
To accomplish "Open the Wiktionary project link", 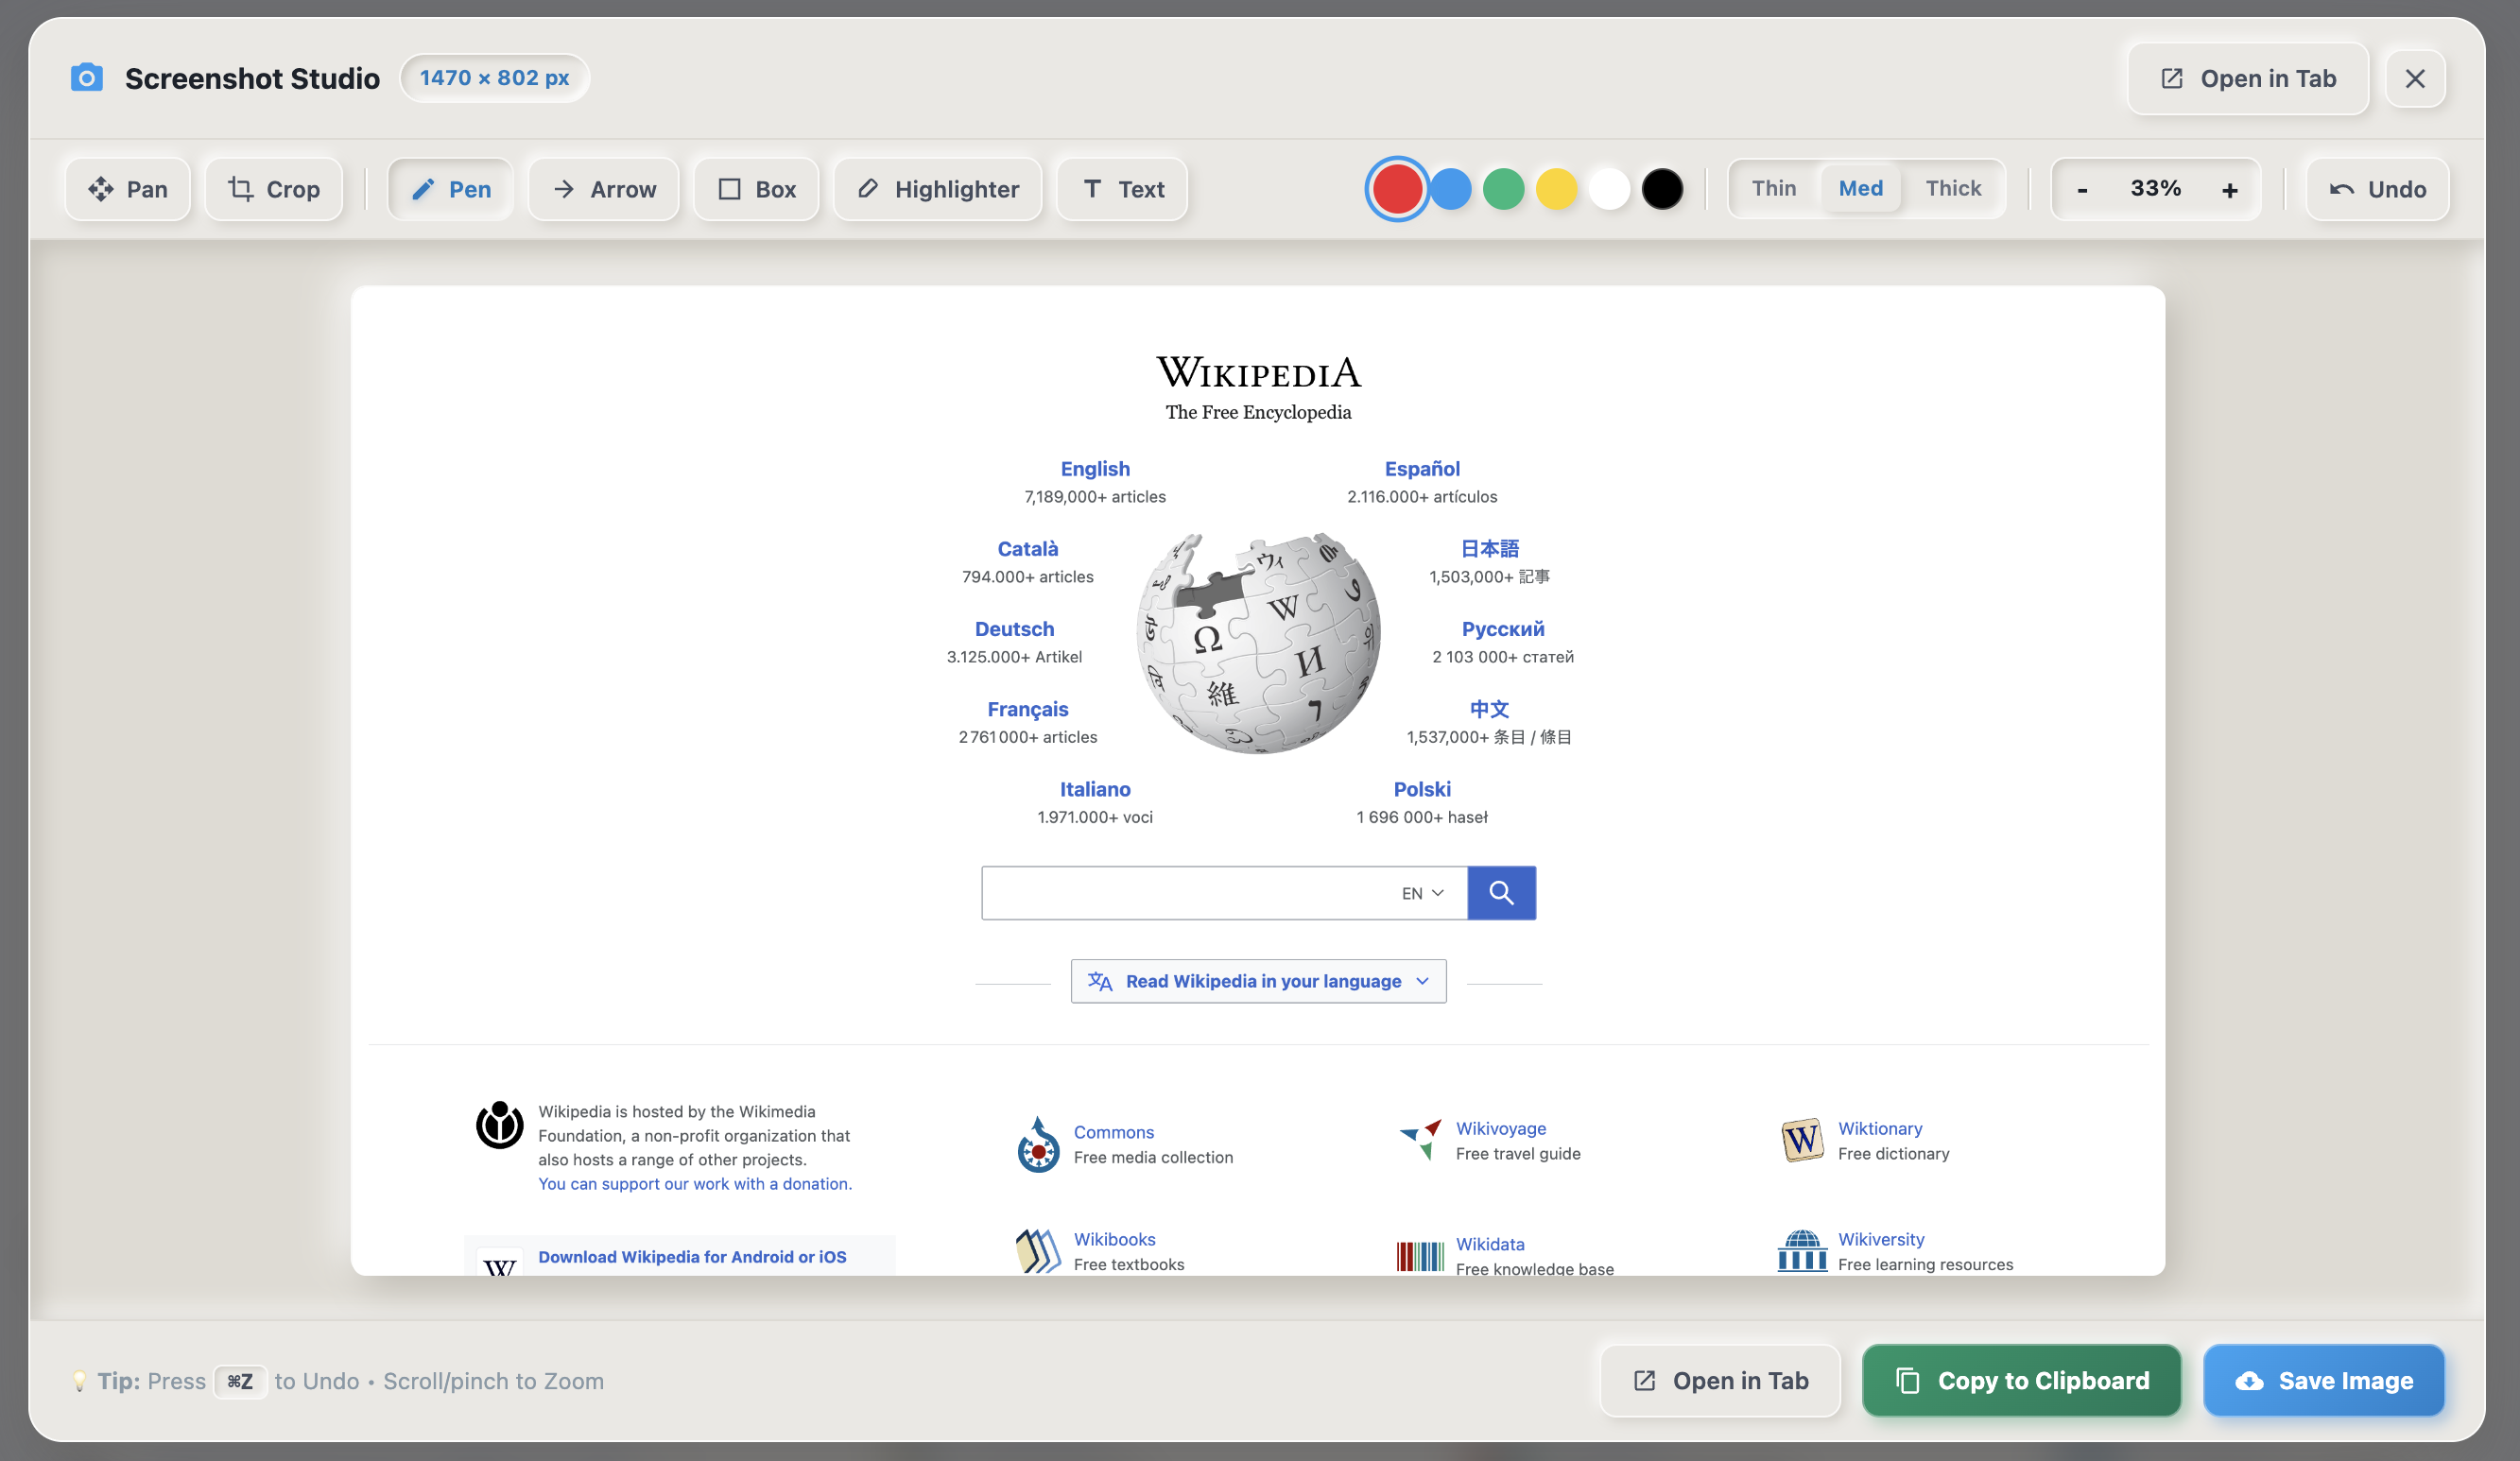I will point(1880,1128).
